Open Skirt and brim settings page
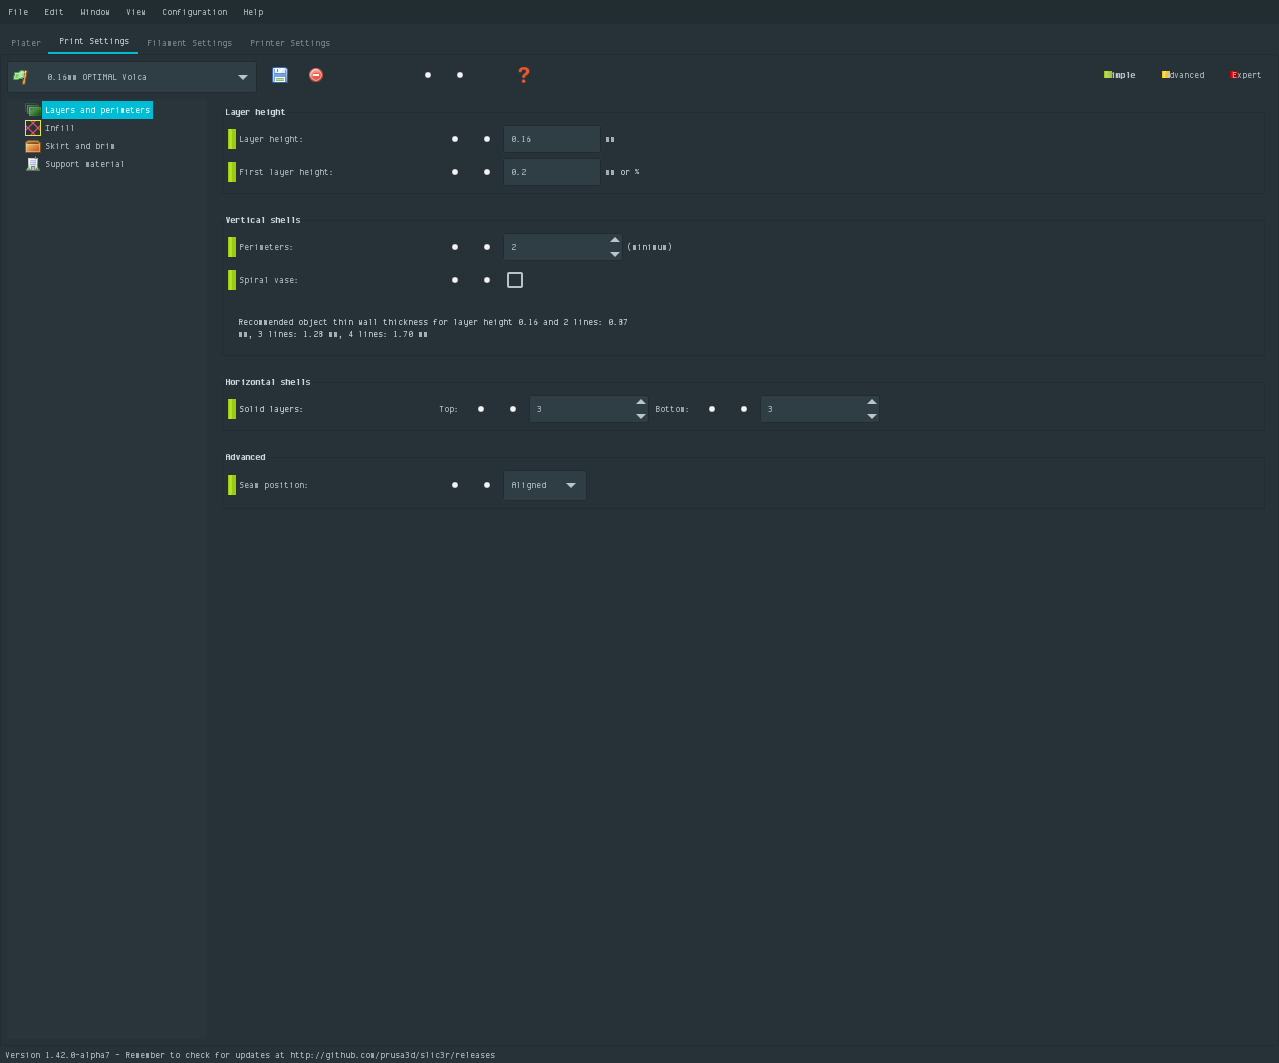The height and width of the screenshot is (1063, 1279). (80, 146)
